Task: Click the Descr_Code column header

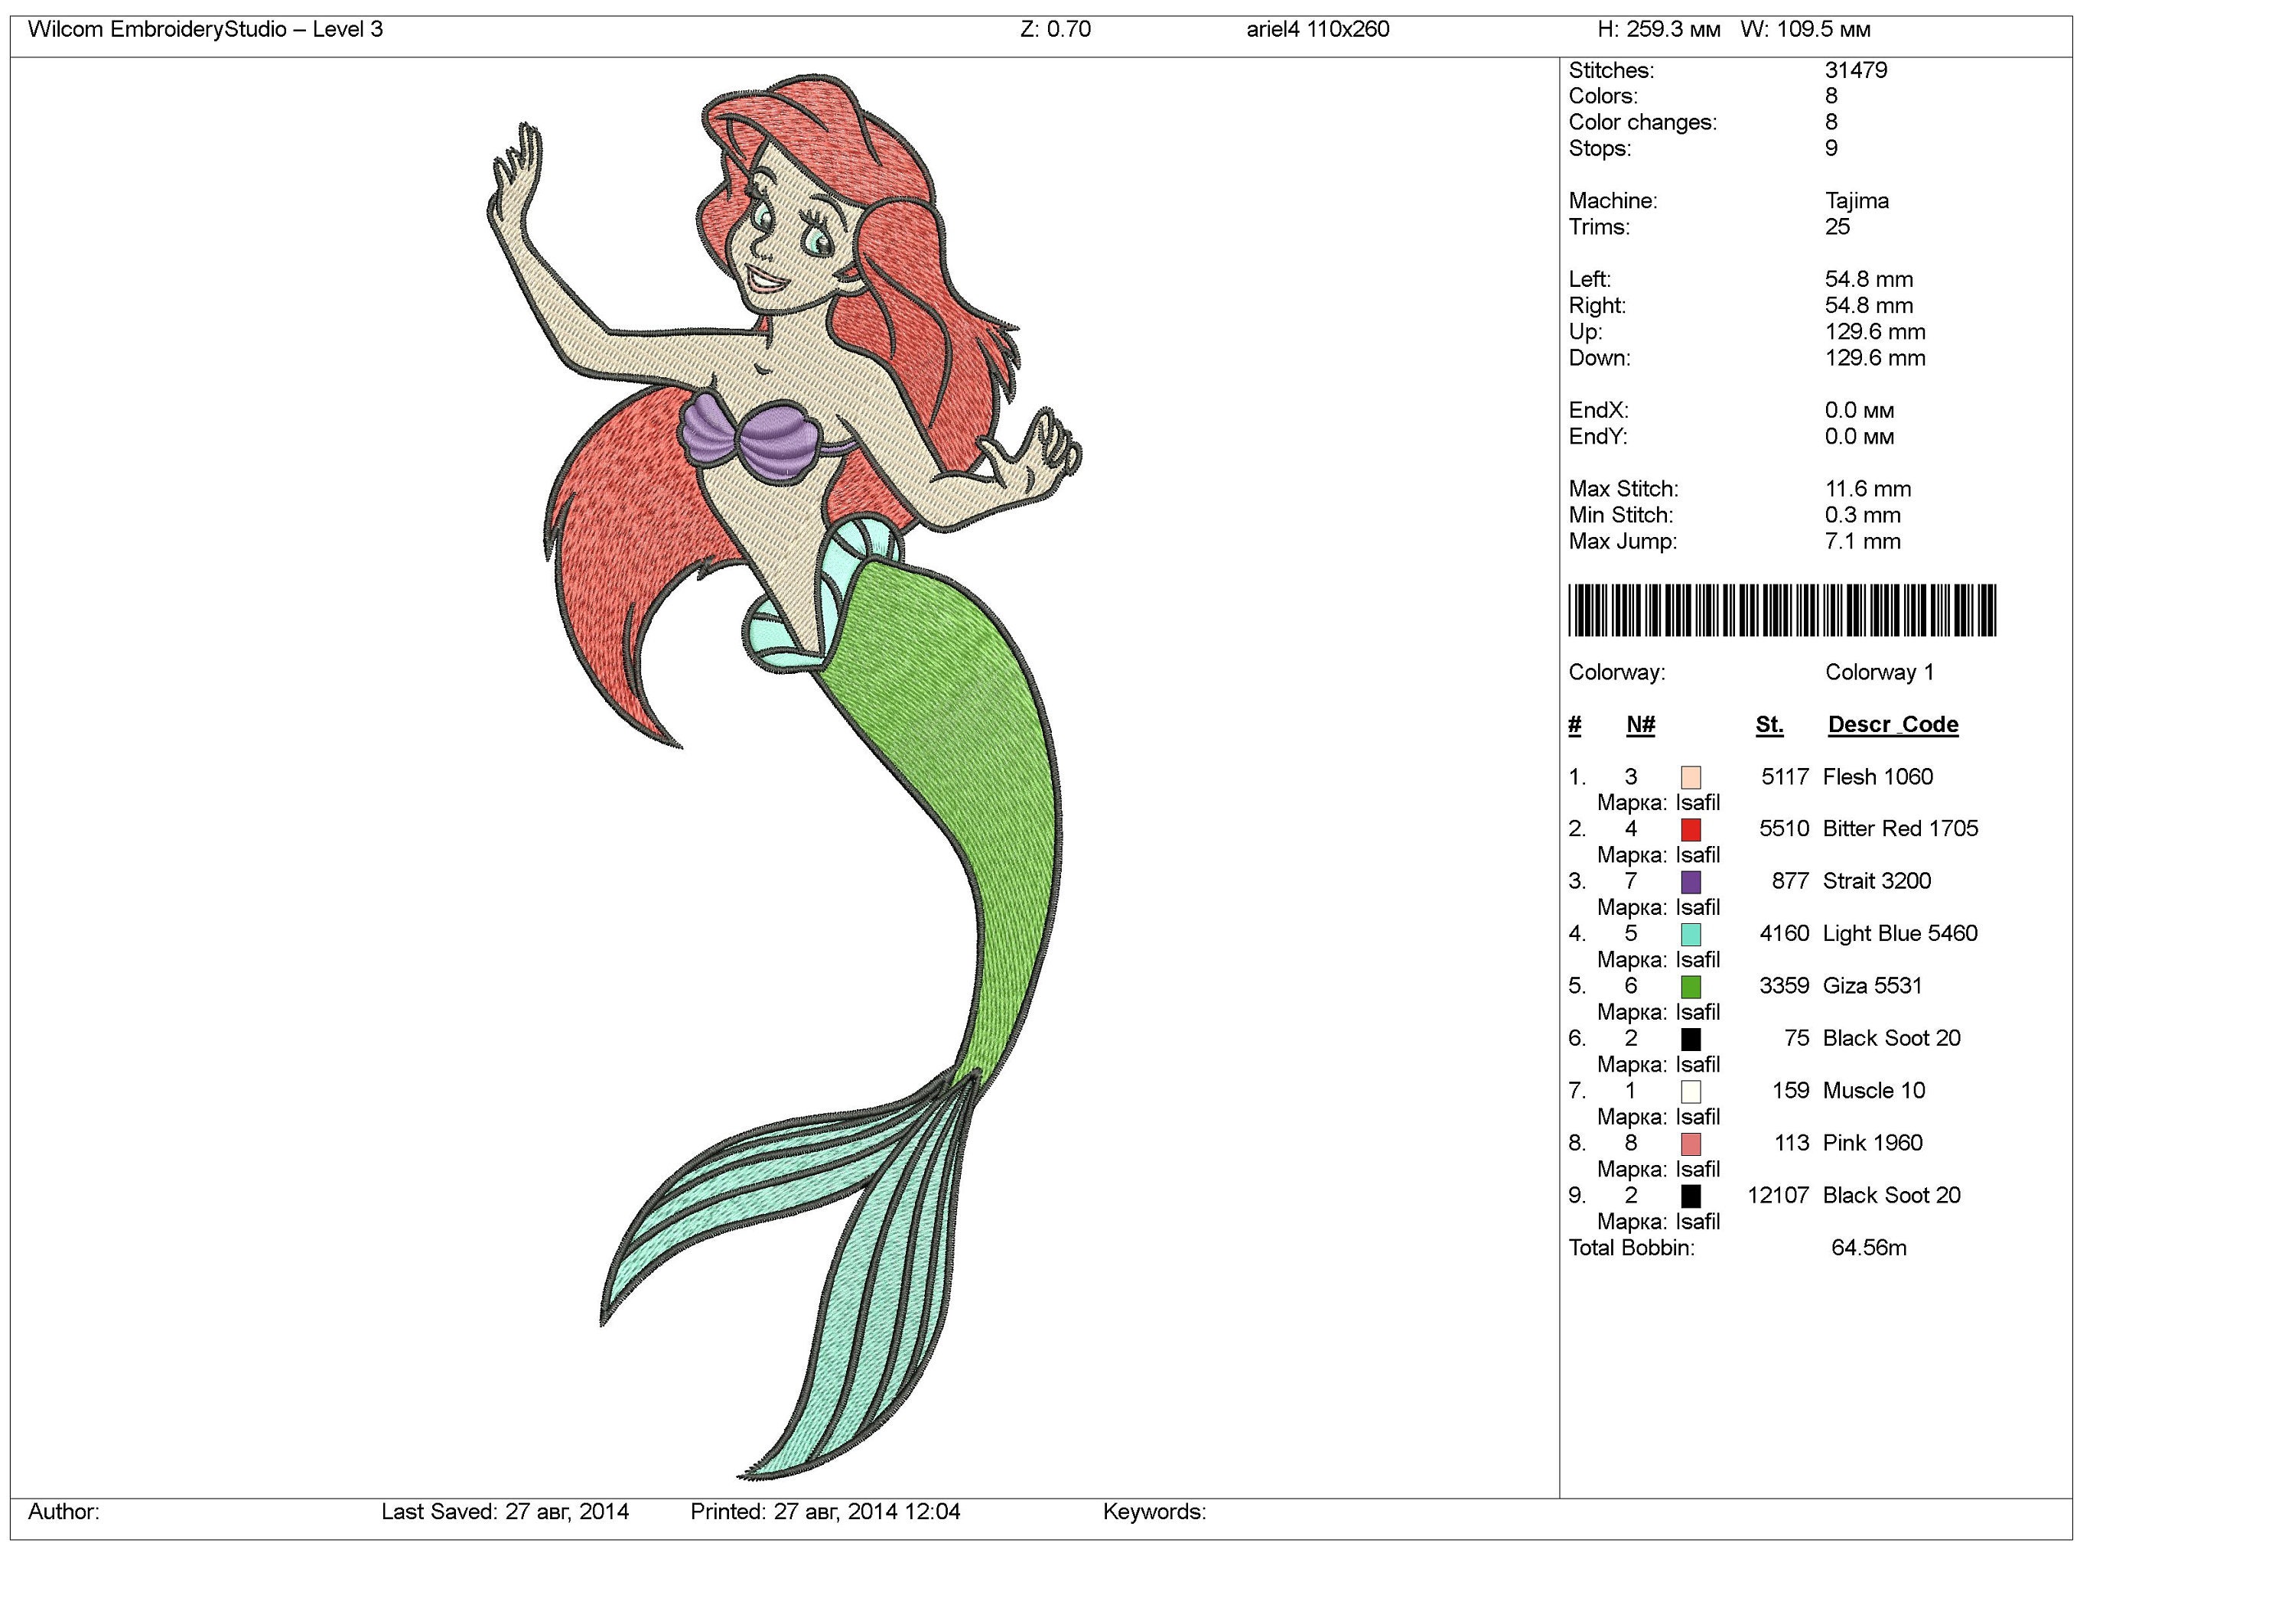Action: 1892,724
